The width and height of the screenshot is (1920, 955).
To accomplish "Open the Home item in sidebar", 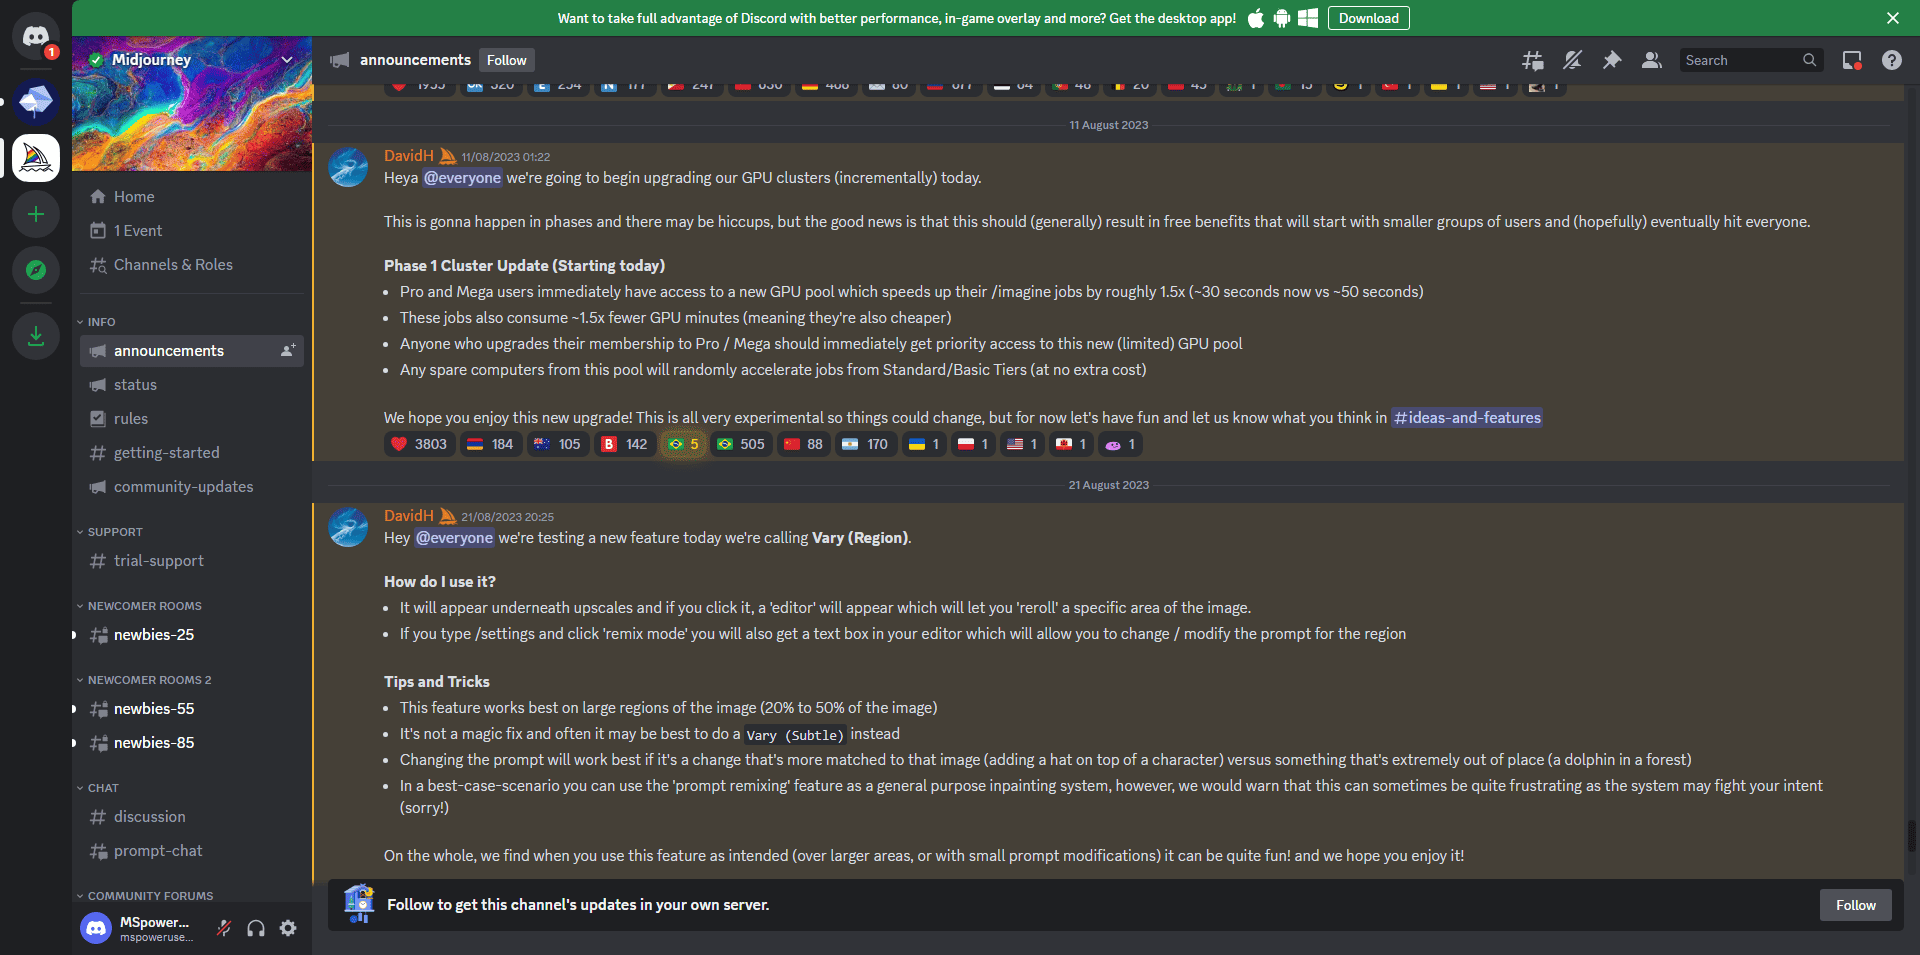I will coord(192,197).
